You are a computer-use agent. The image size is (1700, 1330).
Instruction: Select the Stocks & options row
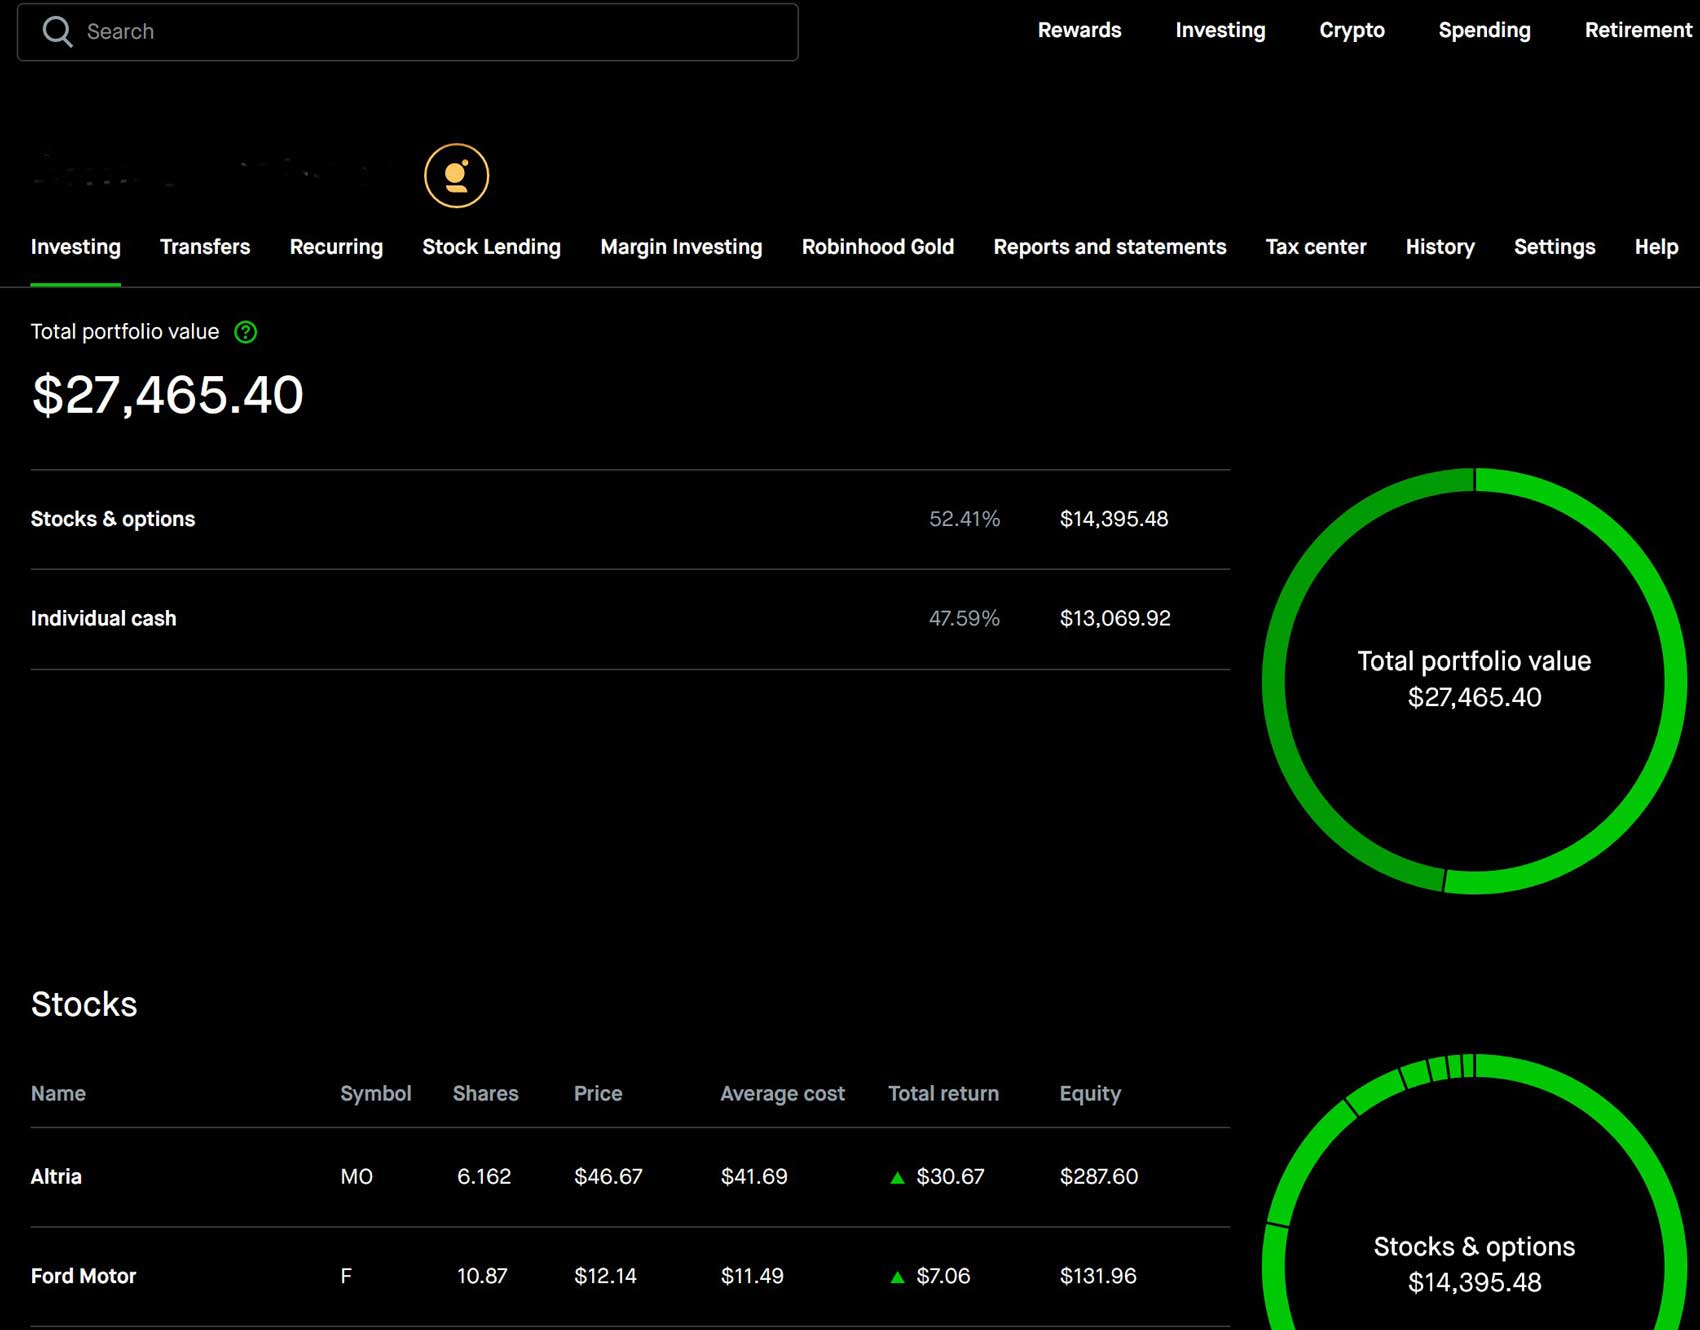pyautogui.click(x=630, y=520)
